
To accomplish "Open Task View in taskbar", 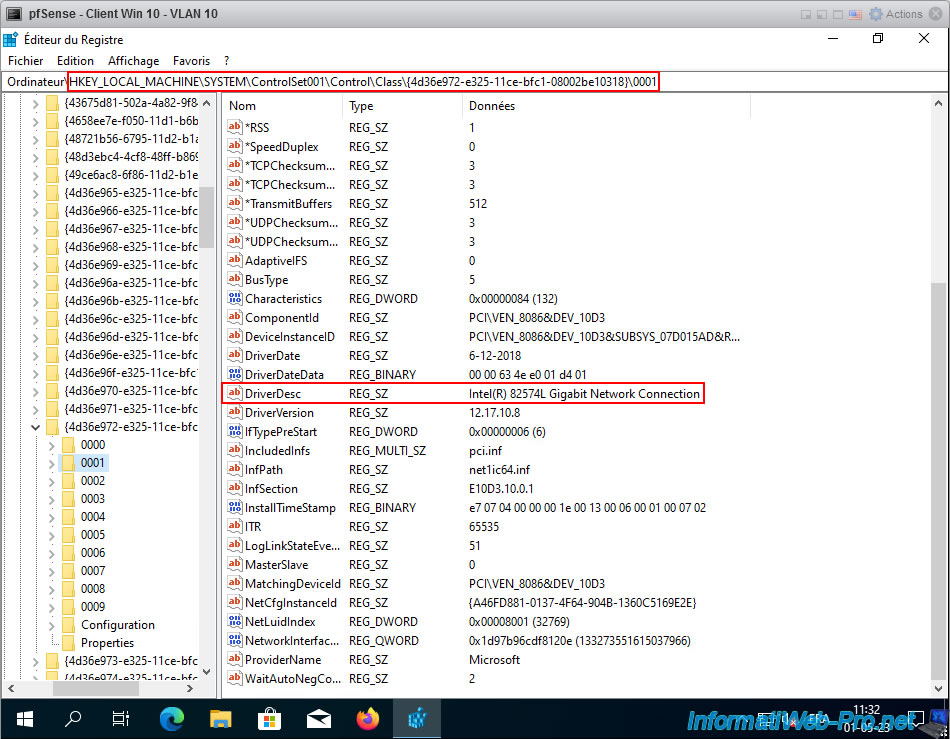I will click(x=121, y=719).
